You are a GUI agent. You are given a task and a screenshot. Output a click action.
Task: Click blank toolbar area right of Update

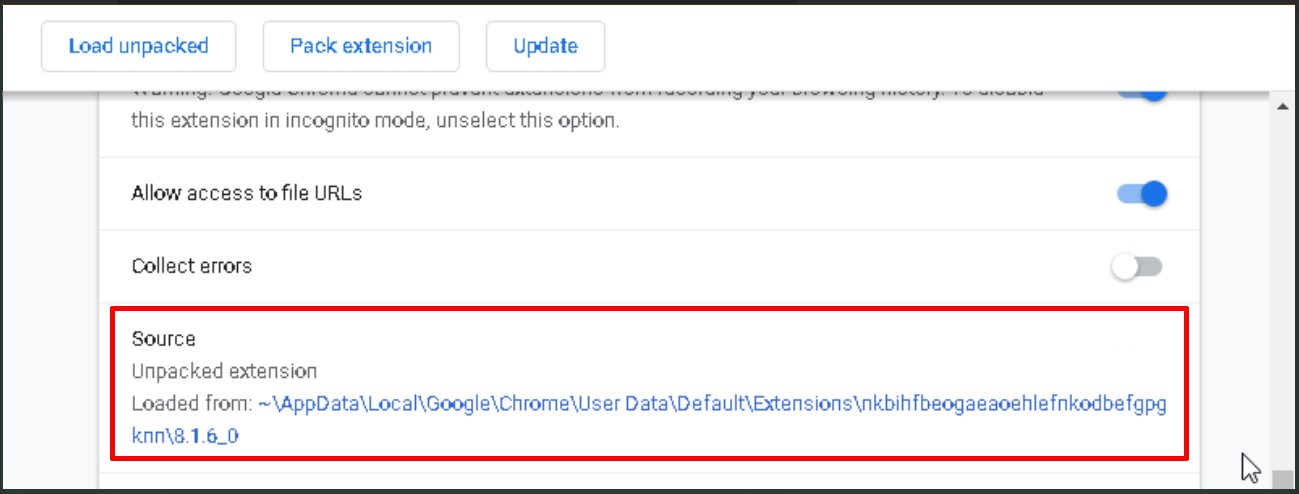click(900, 46)
